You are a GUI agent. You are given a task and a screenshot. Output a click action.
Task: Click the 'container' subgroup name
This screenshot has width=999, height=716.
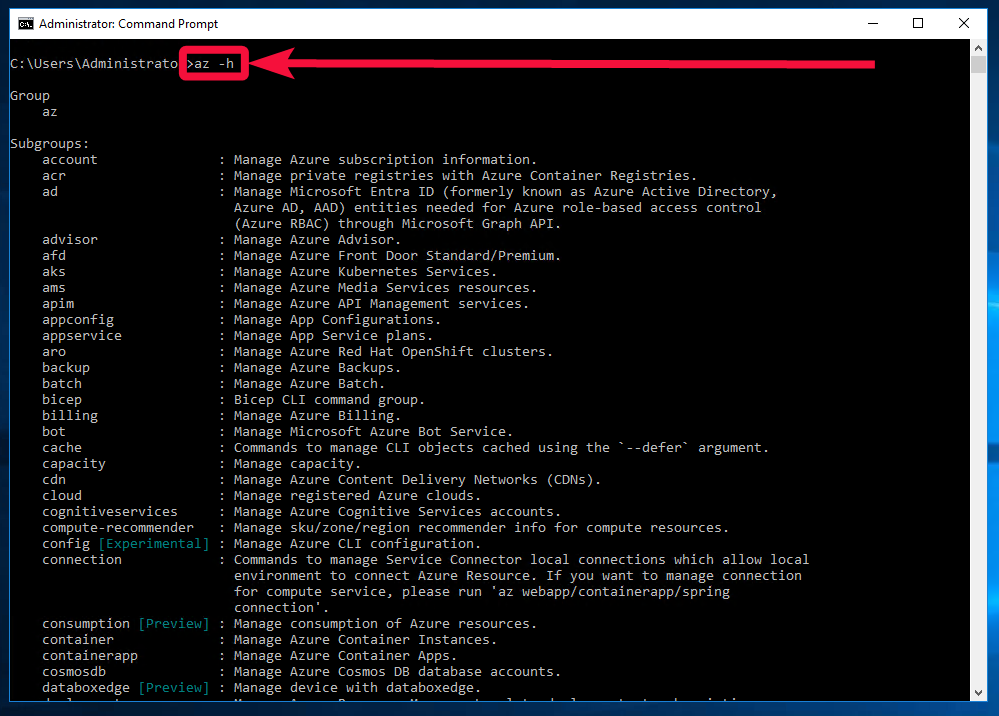pos(78,640)
